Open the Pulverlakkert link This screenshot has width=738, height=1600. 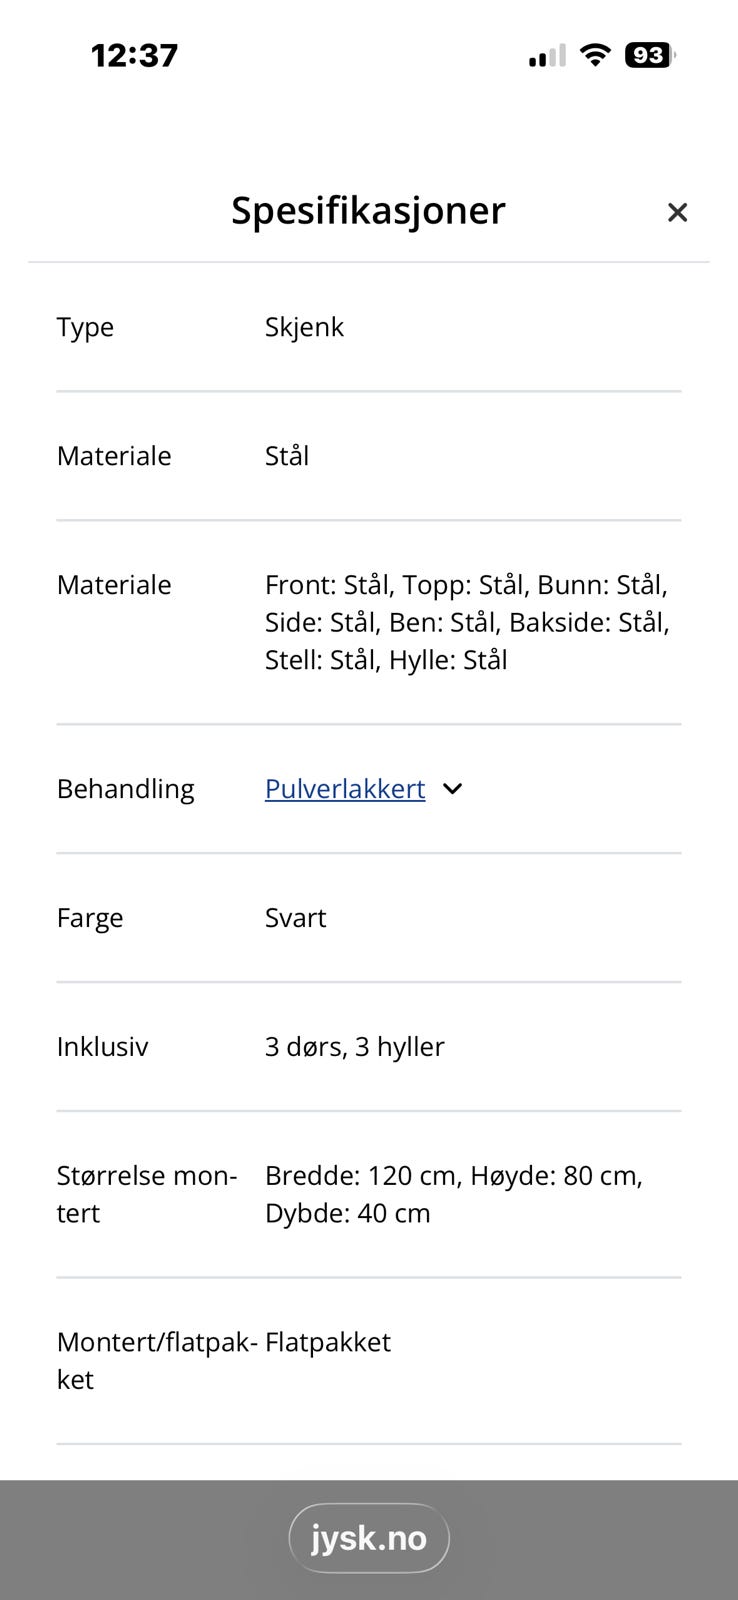344,789
